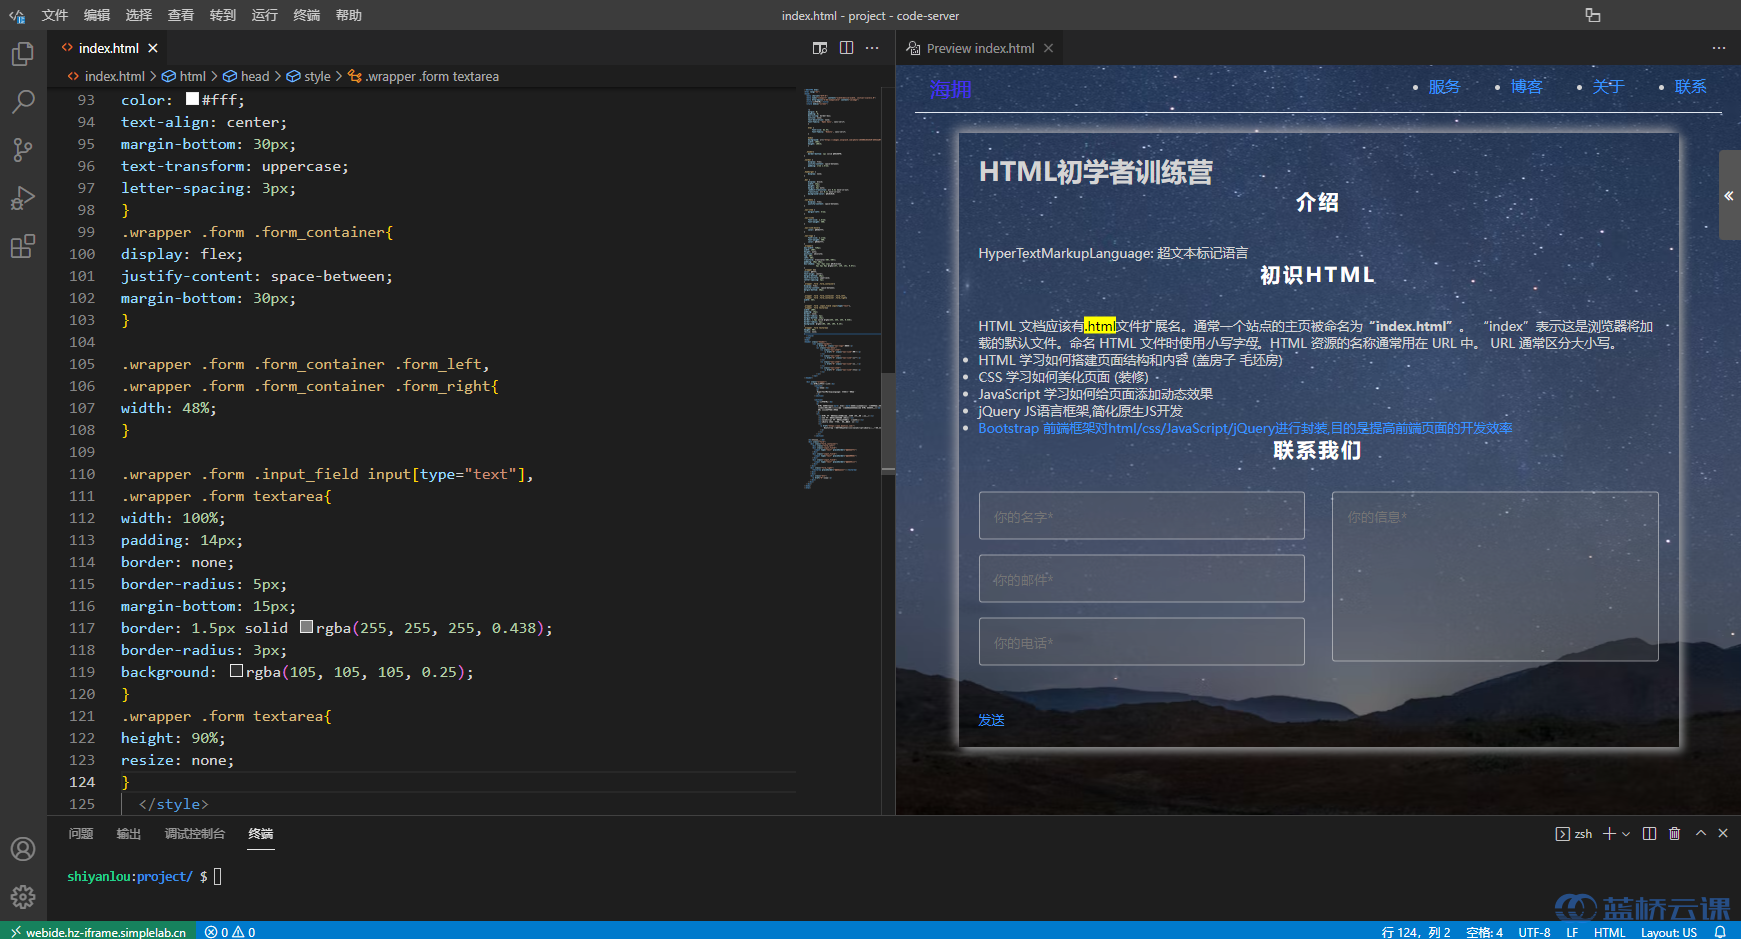Screen dimensions: 1741x939
Task: Open the new terminal launch profile dropdown
Action: pos(1627,834)
